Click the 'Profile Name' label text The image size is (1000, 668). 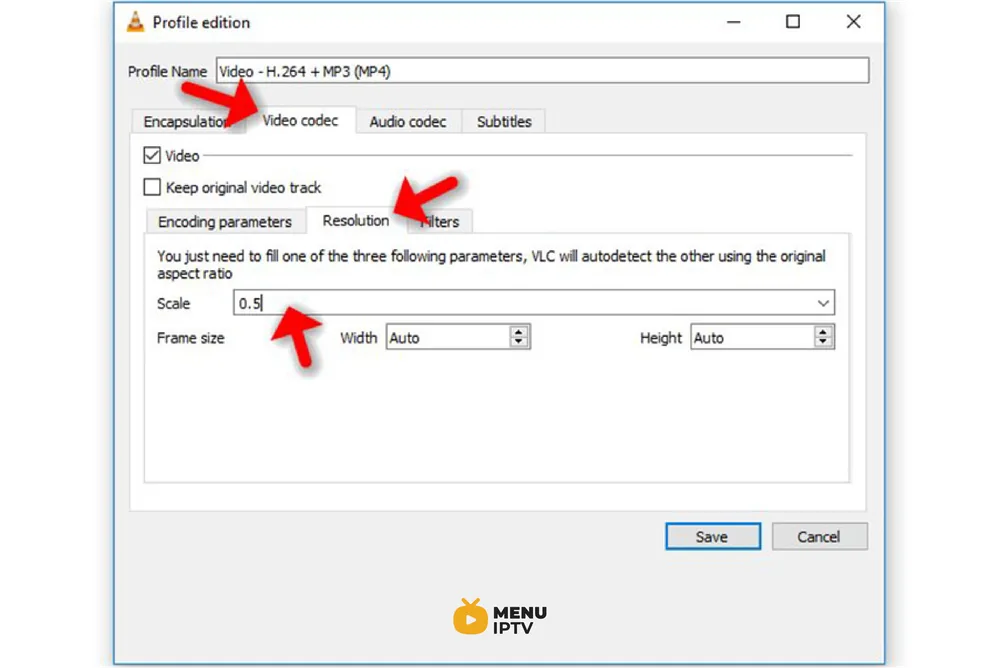[167, 71]
